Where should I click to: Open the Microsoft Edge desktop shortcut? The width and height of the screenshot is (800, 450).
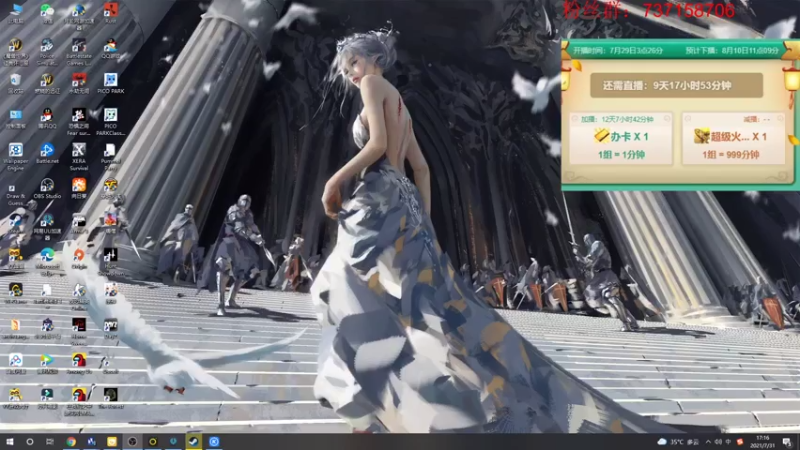47,261
